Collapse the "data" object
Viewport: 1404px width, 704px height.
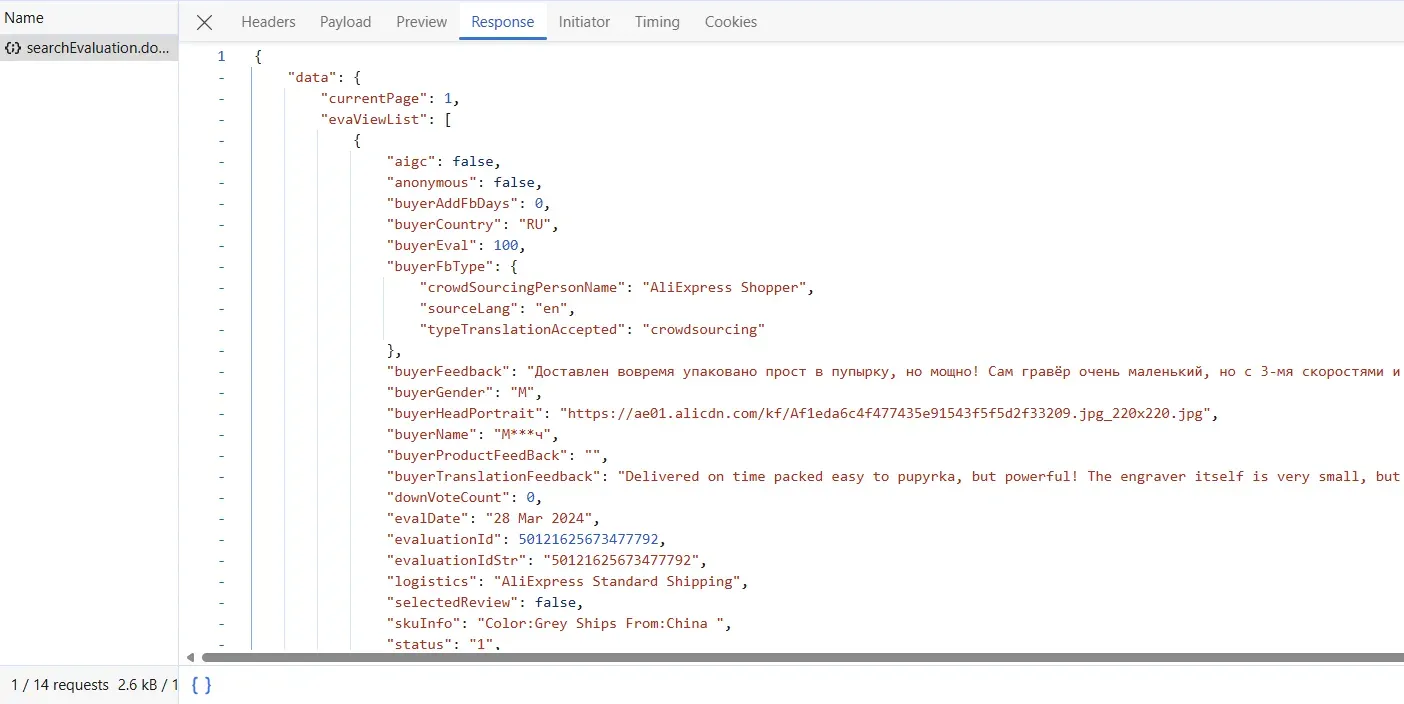221,77
